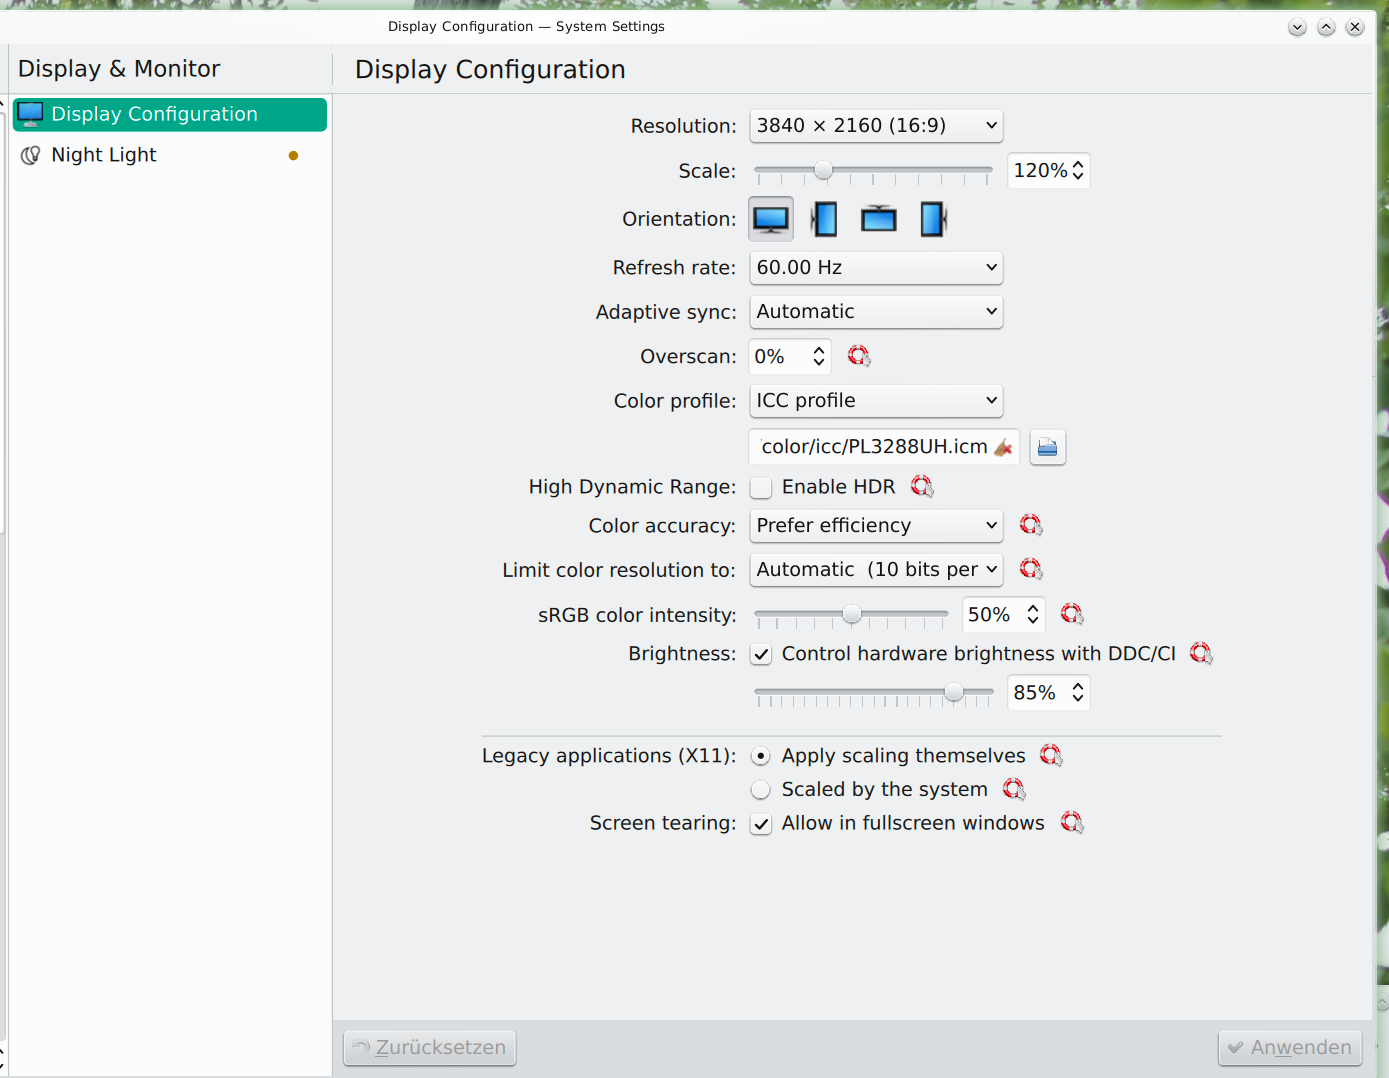The width and height of the screenshot is (1389, 1078).
Task: Choose the upside-down orientation icon
Action: coord(878,219)
